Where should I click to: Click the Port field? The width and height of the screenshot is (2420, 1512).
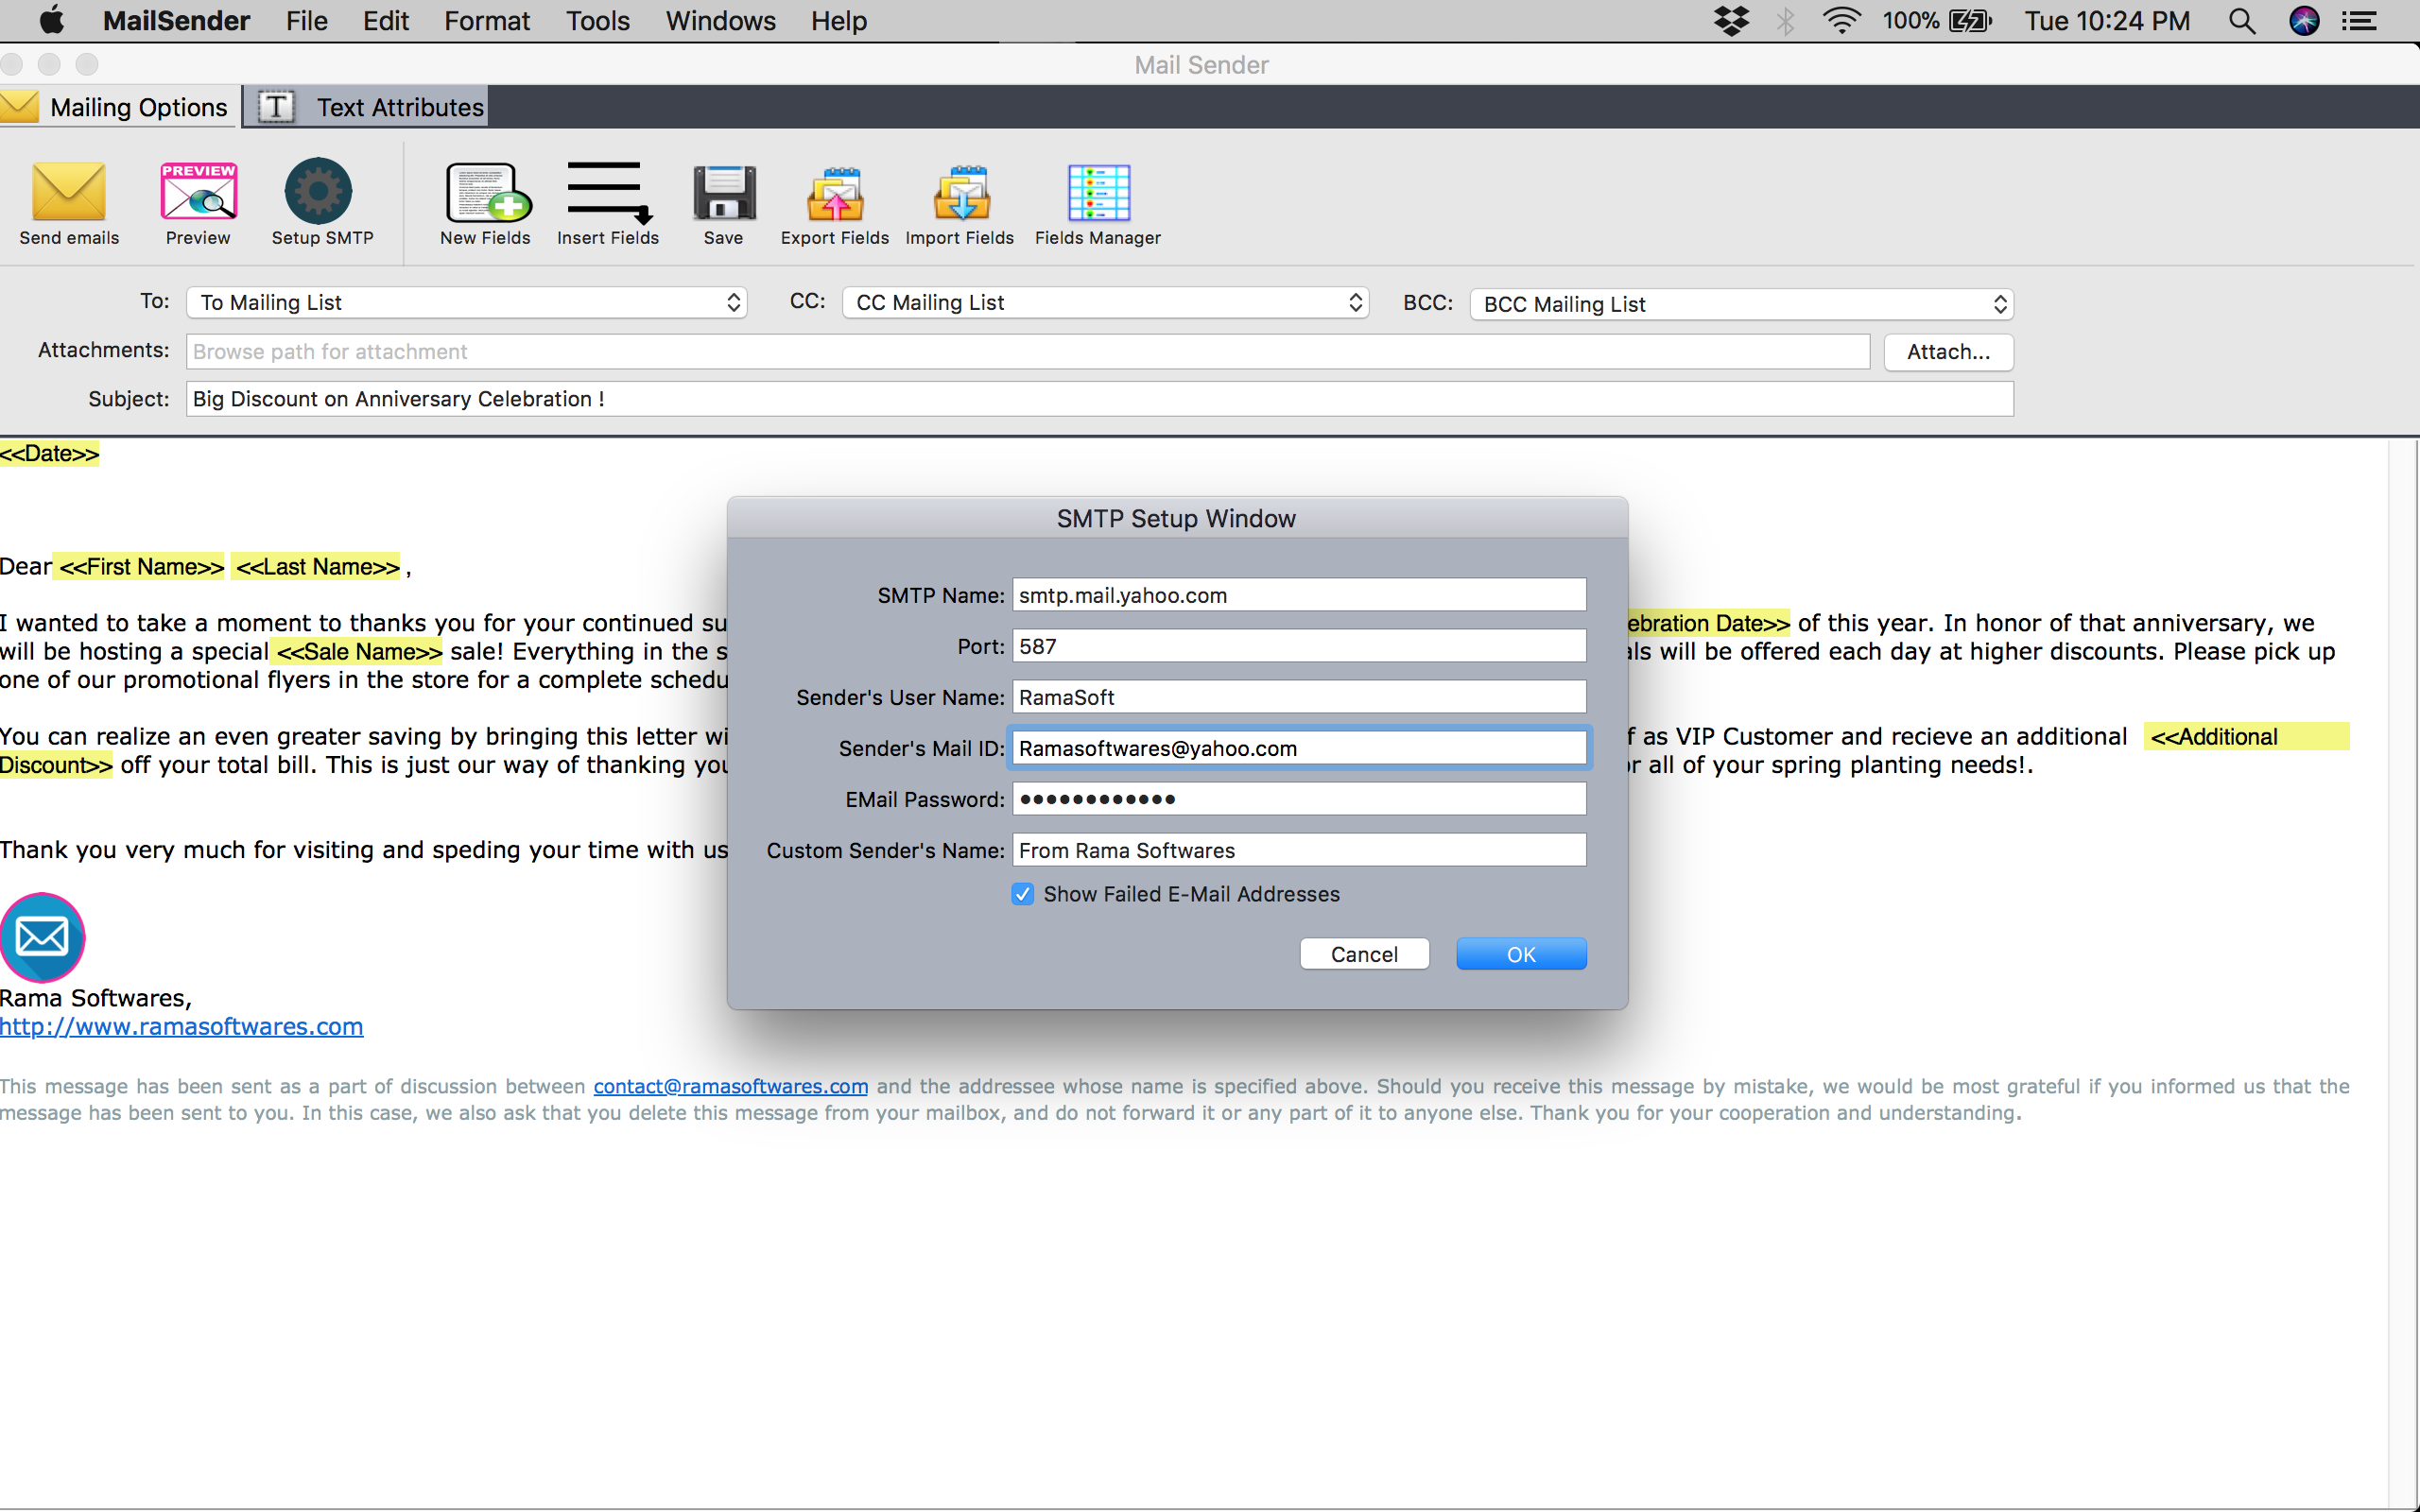(1299, 646)
